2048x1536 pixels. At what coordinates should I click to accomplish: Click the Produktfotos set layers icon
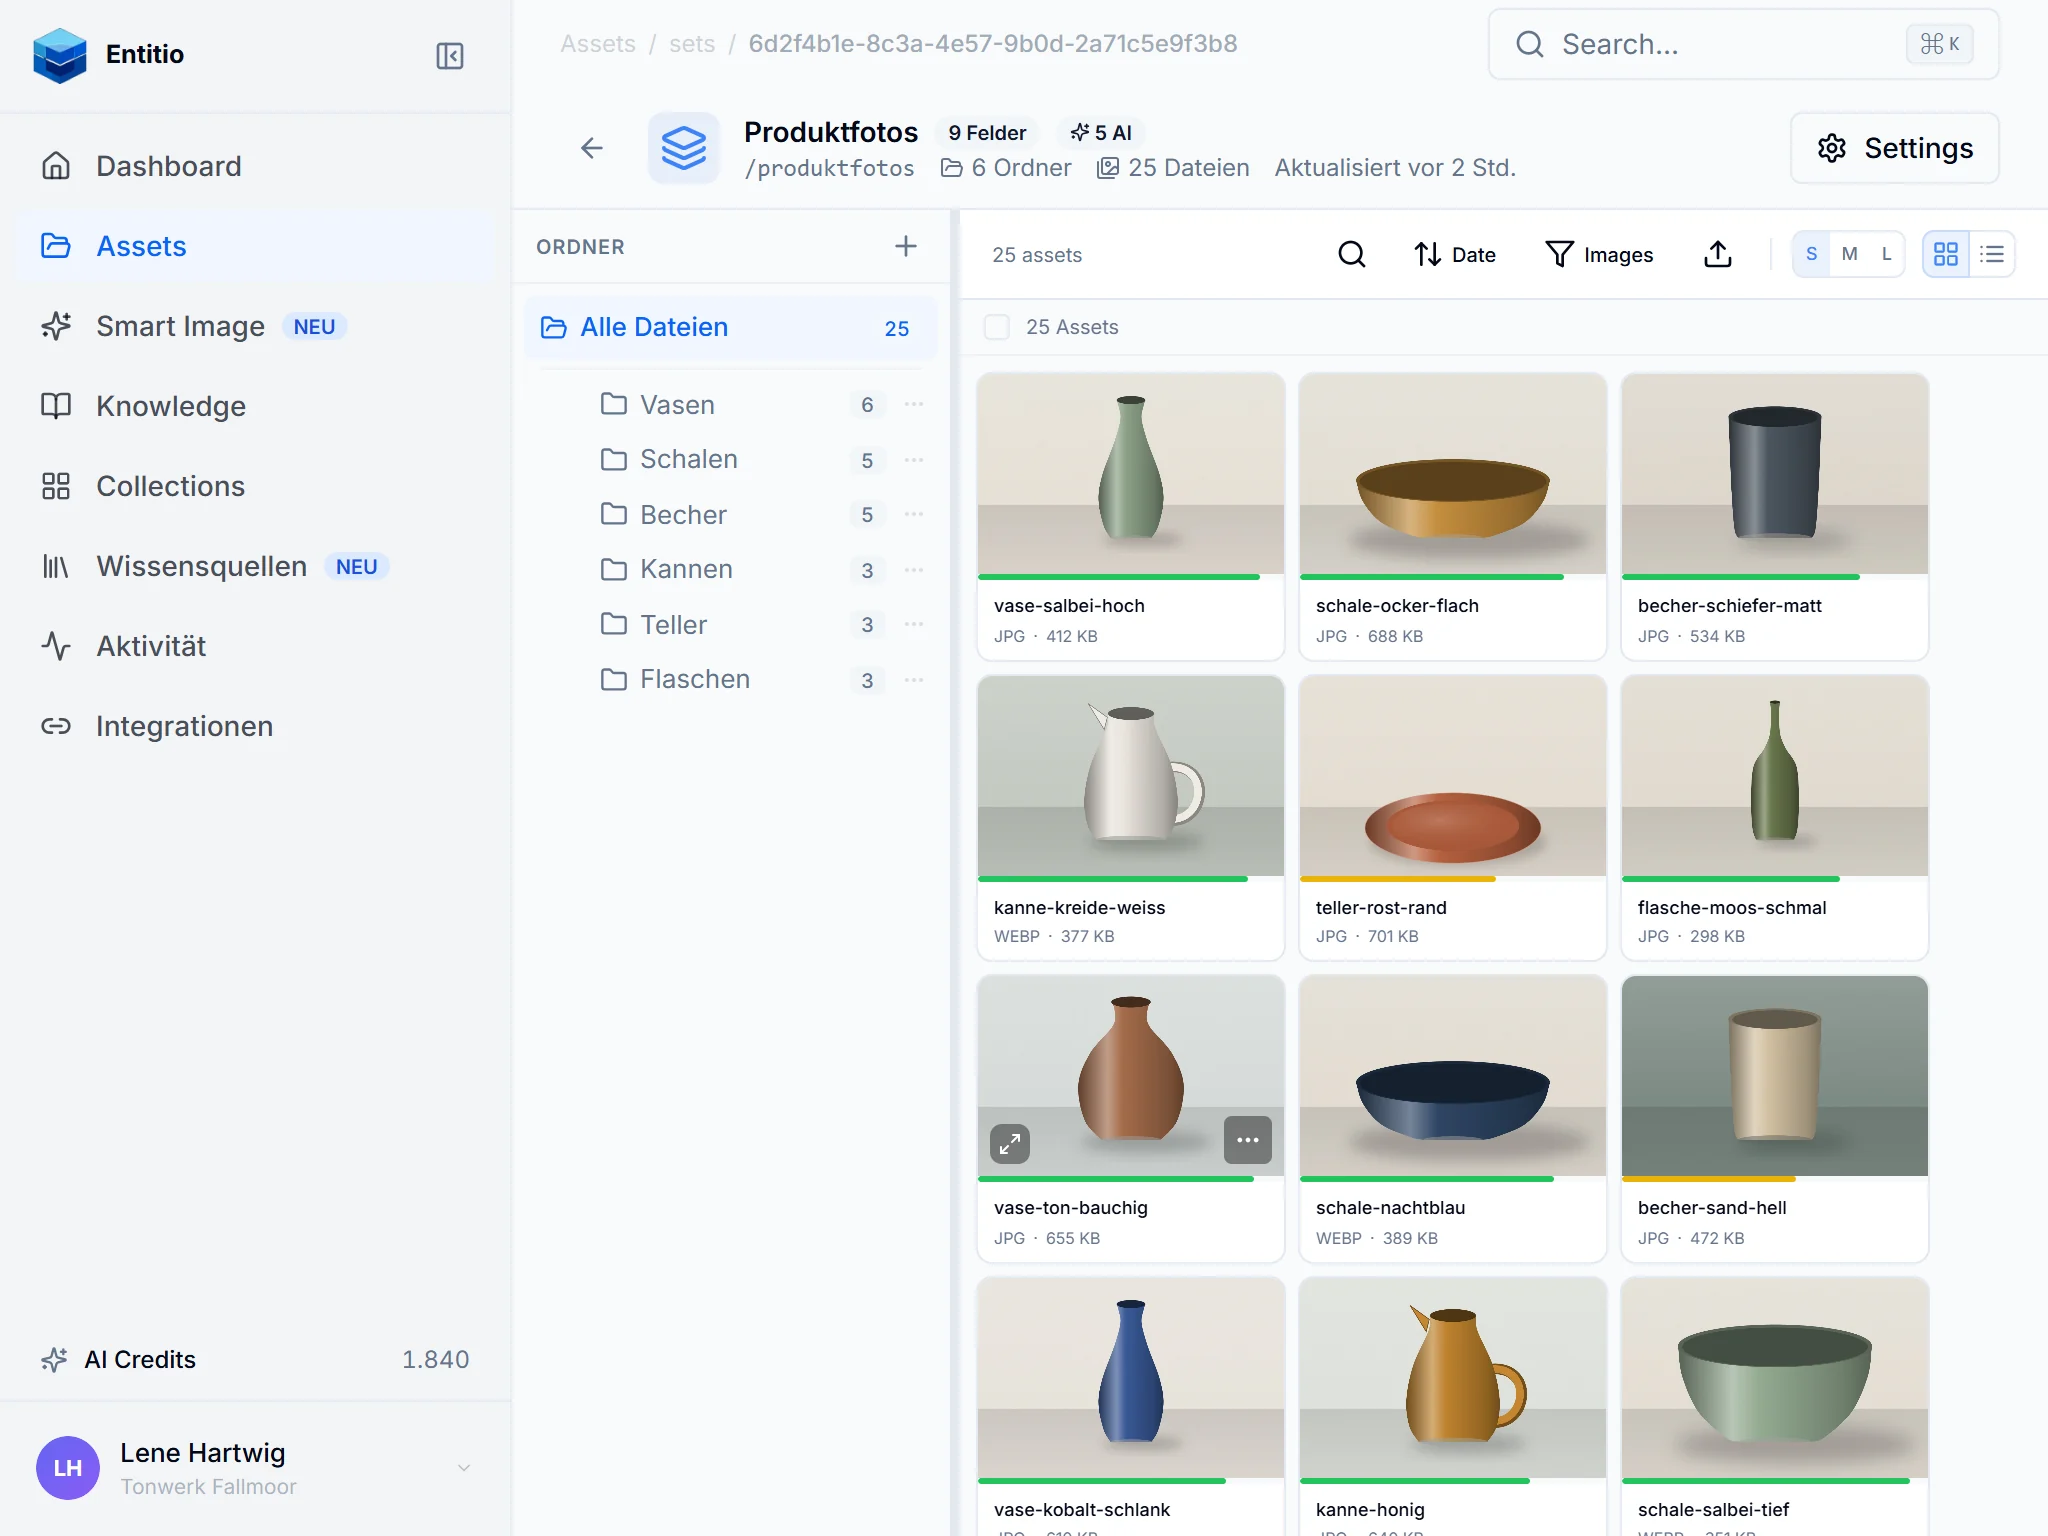684,148
